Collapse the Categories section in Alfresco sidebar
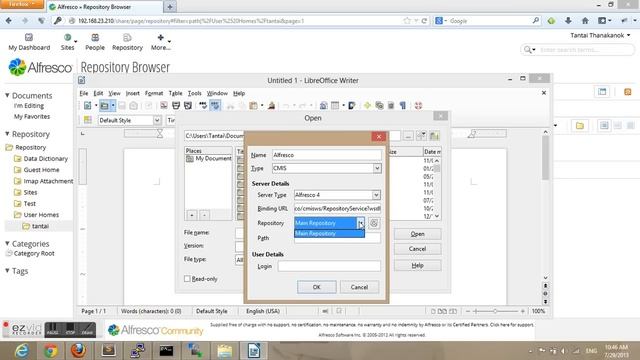The height and width of the screenshot is (360, 640). pyautogui.click(x=7, y=243)
